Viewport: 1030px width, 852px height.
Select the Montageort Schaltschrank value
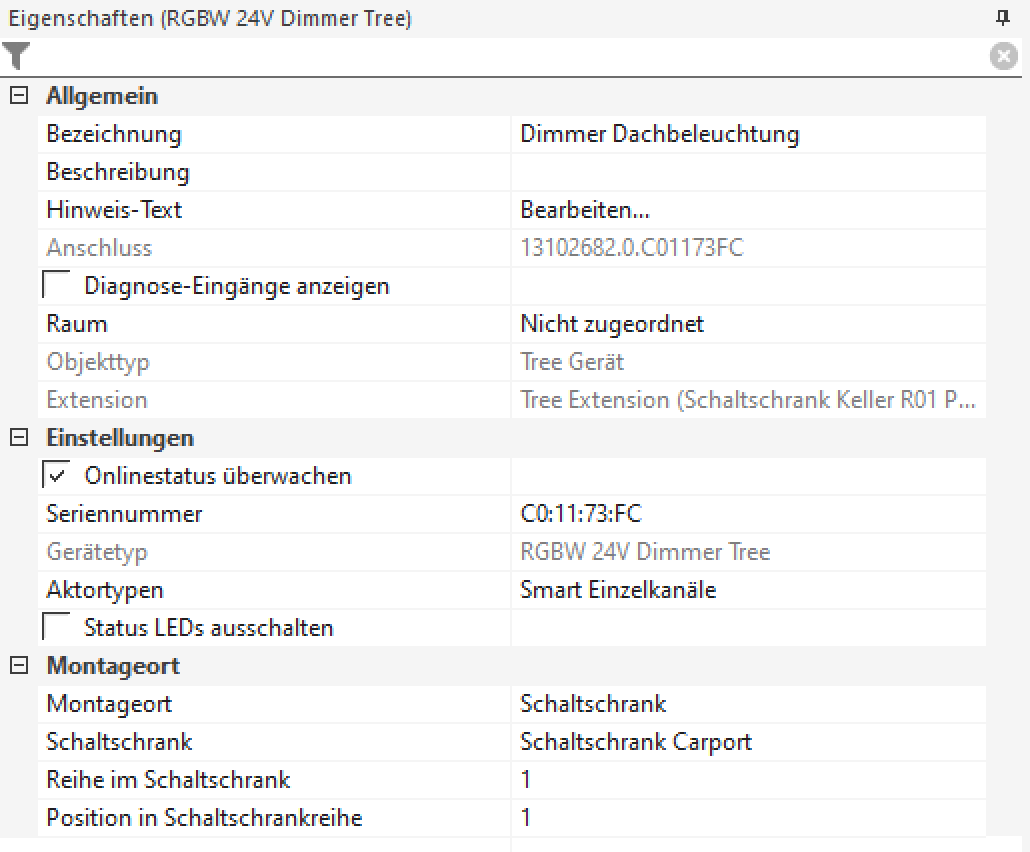[746, 704]
